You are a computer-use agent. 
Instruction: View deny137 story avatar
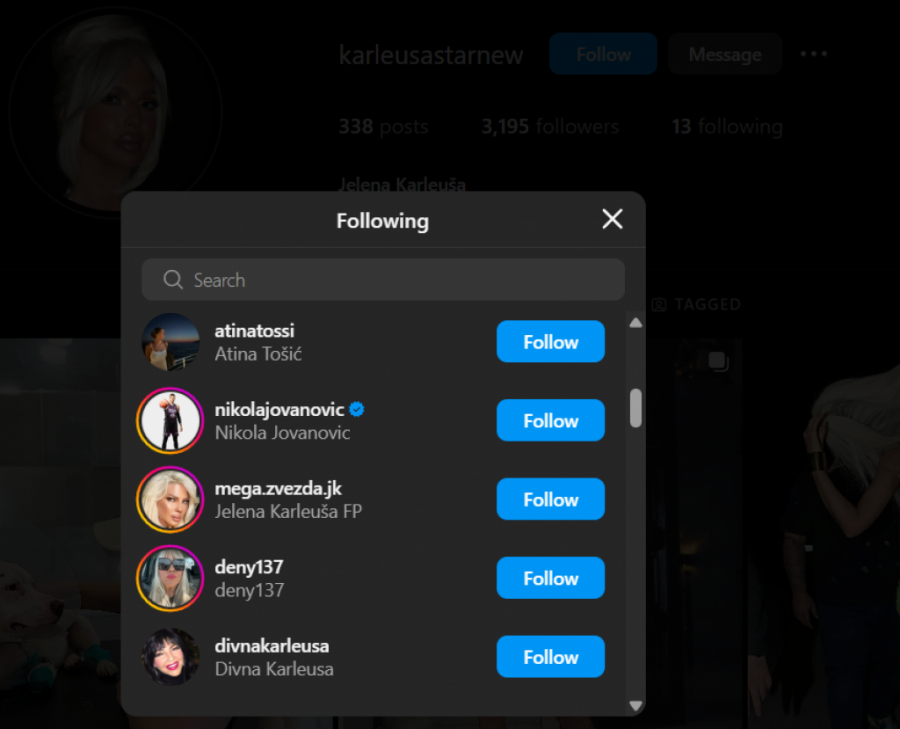(x=170, y=578)
